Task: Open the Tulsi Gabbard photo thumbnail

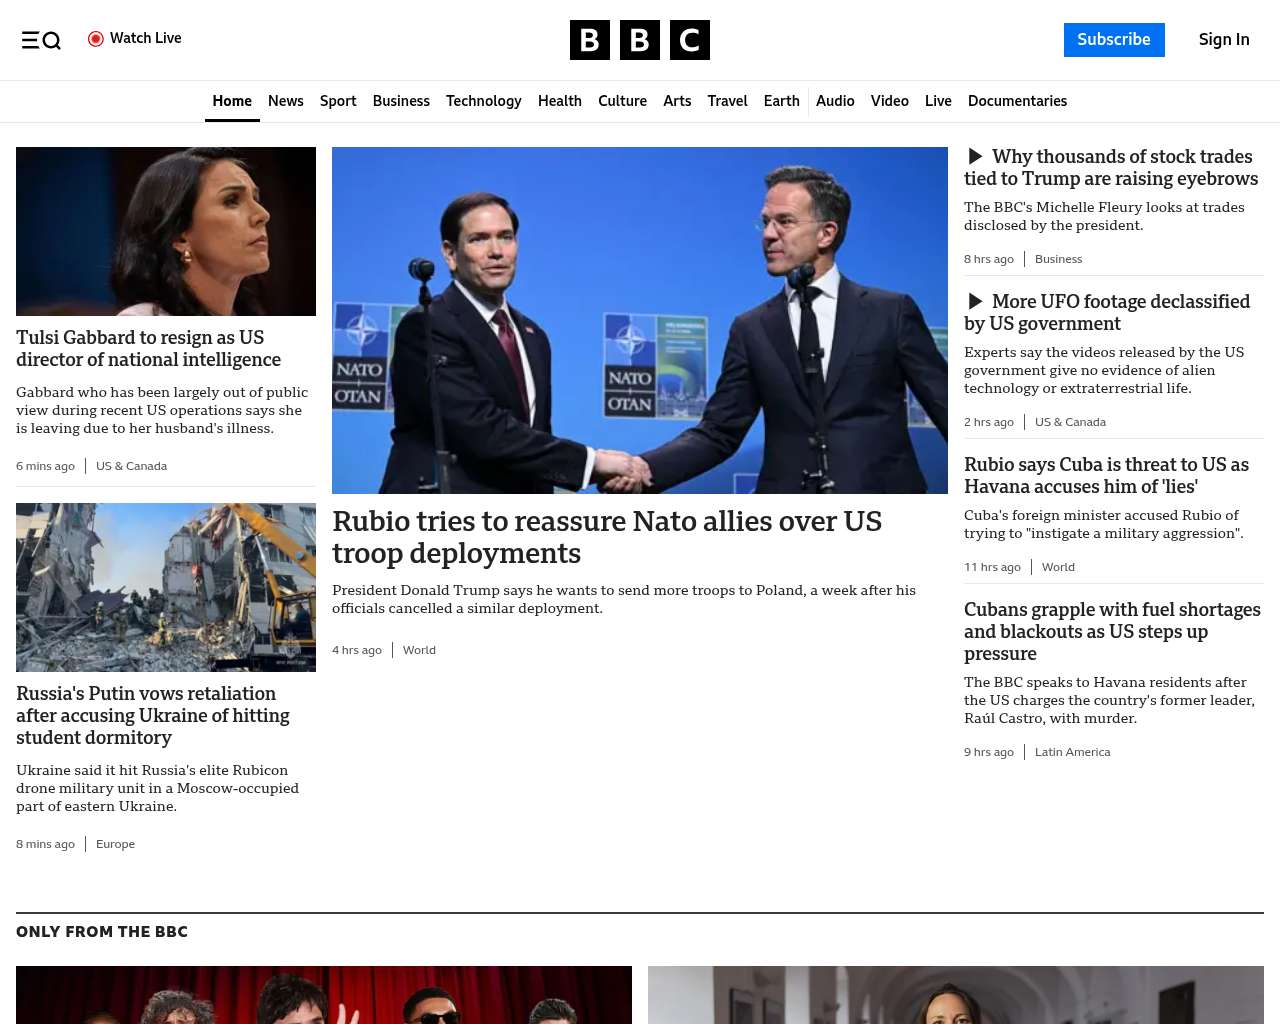Action: (166, 231)
